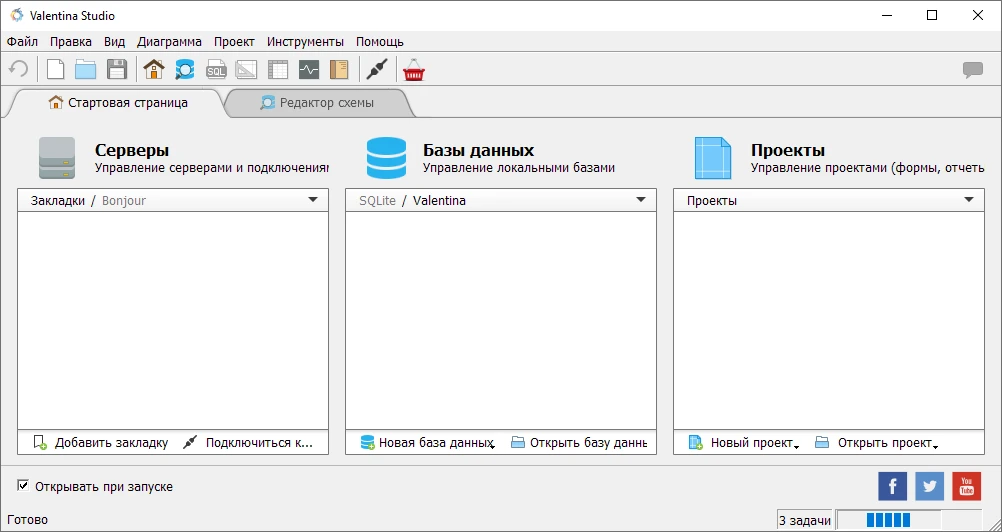Switch to the Редактор схемы tab
Viewport: 1002px width, 532px height.
click(317, 103)
